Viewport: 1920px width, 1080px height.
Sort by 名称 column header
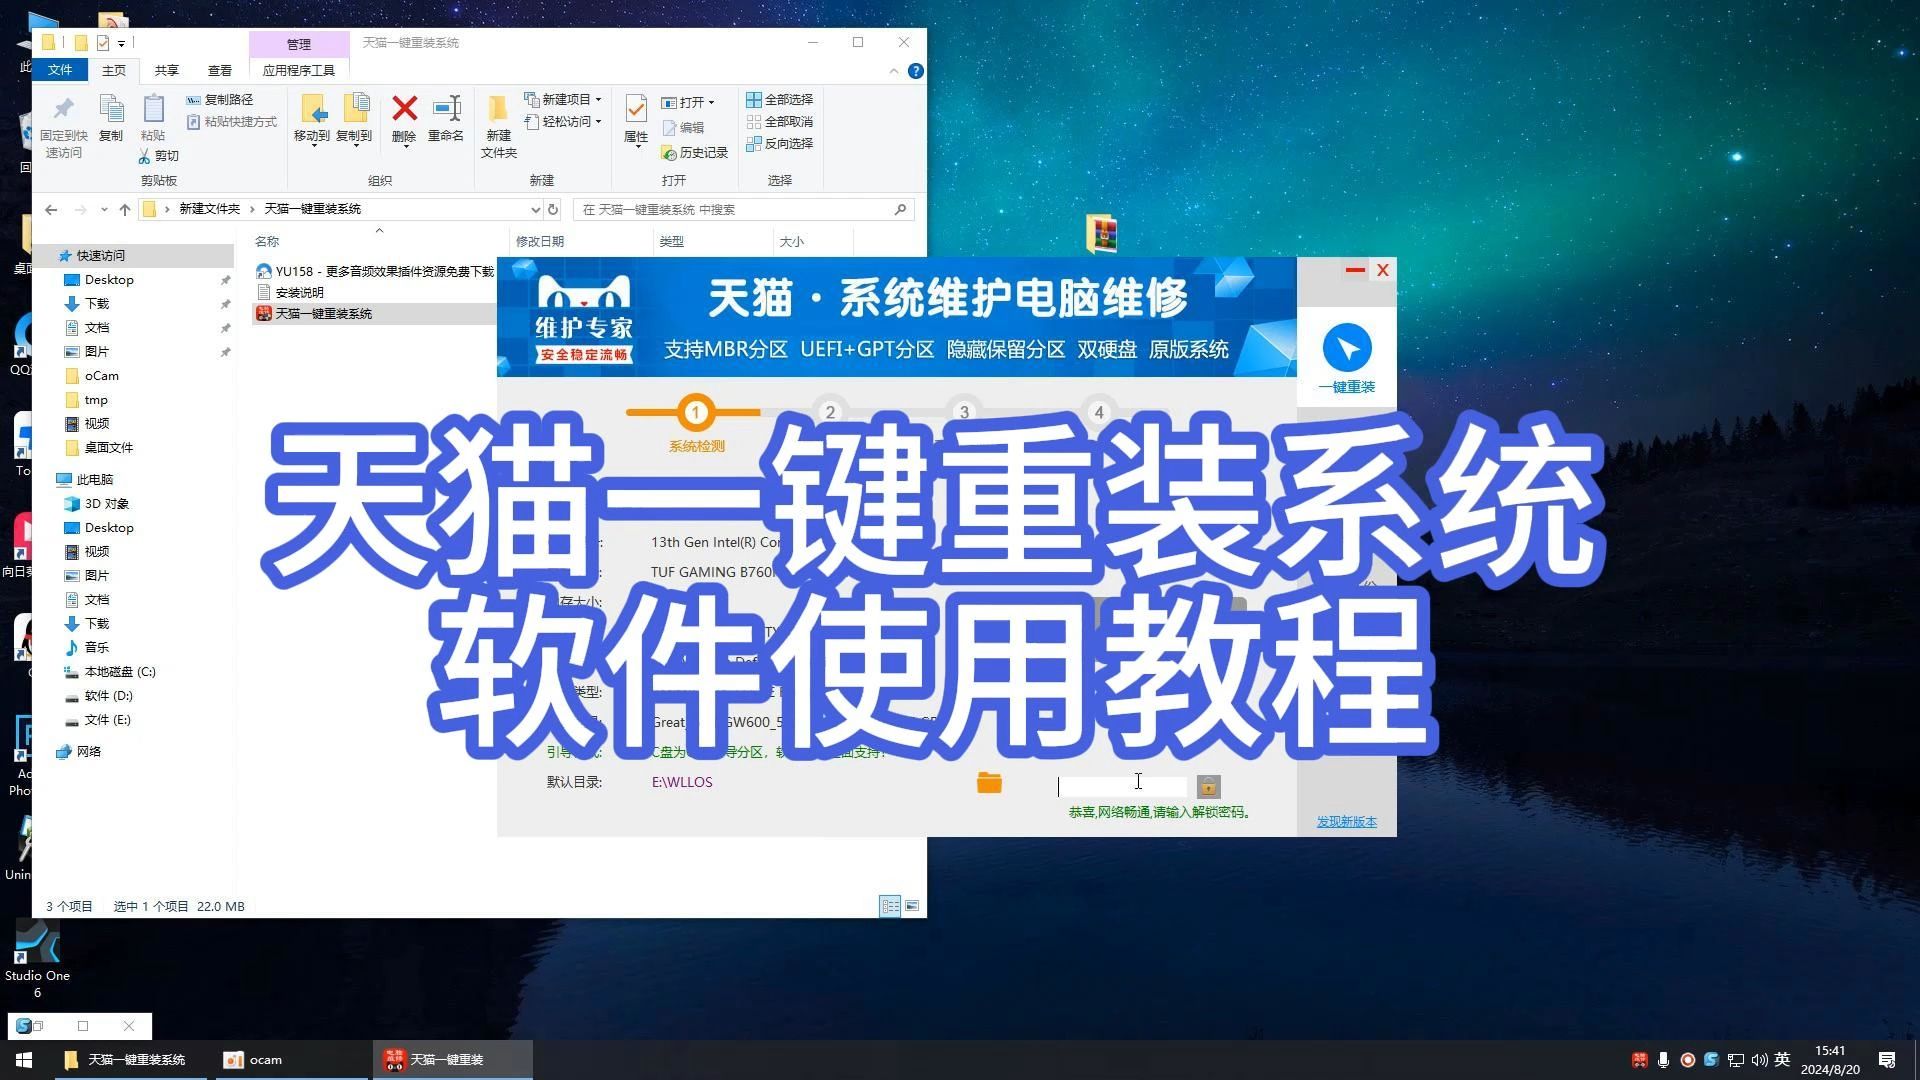point(267,241)
